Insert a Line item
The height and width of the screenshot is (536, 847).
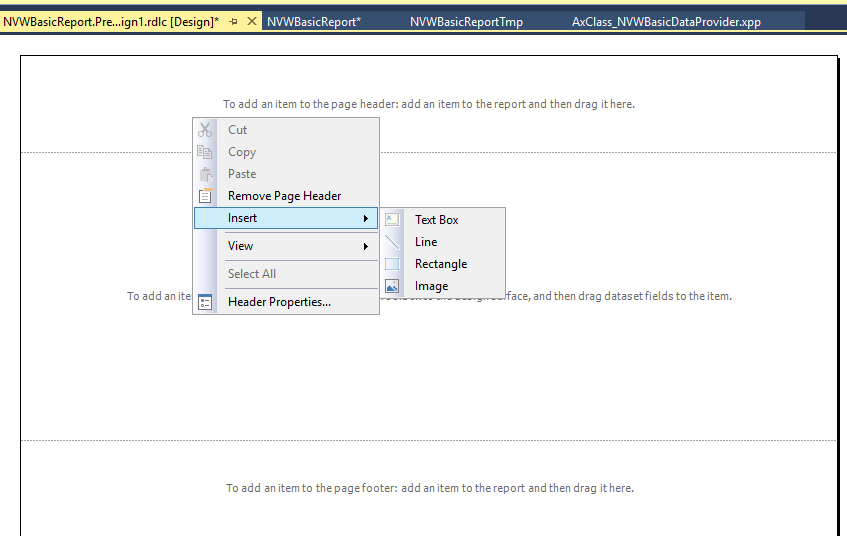coord(443,242)
